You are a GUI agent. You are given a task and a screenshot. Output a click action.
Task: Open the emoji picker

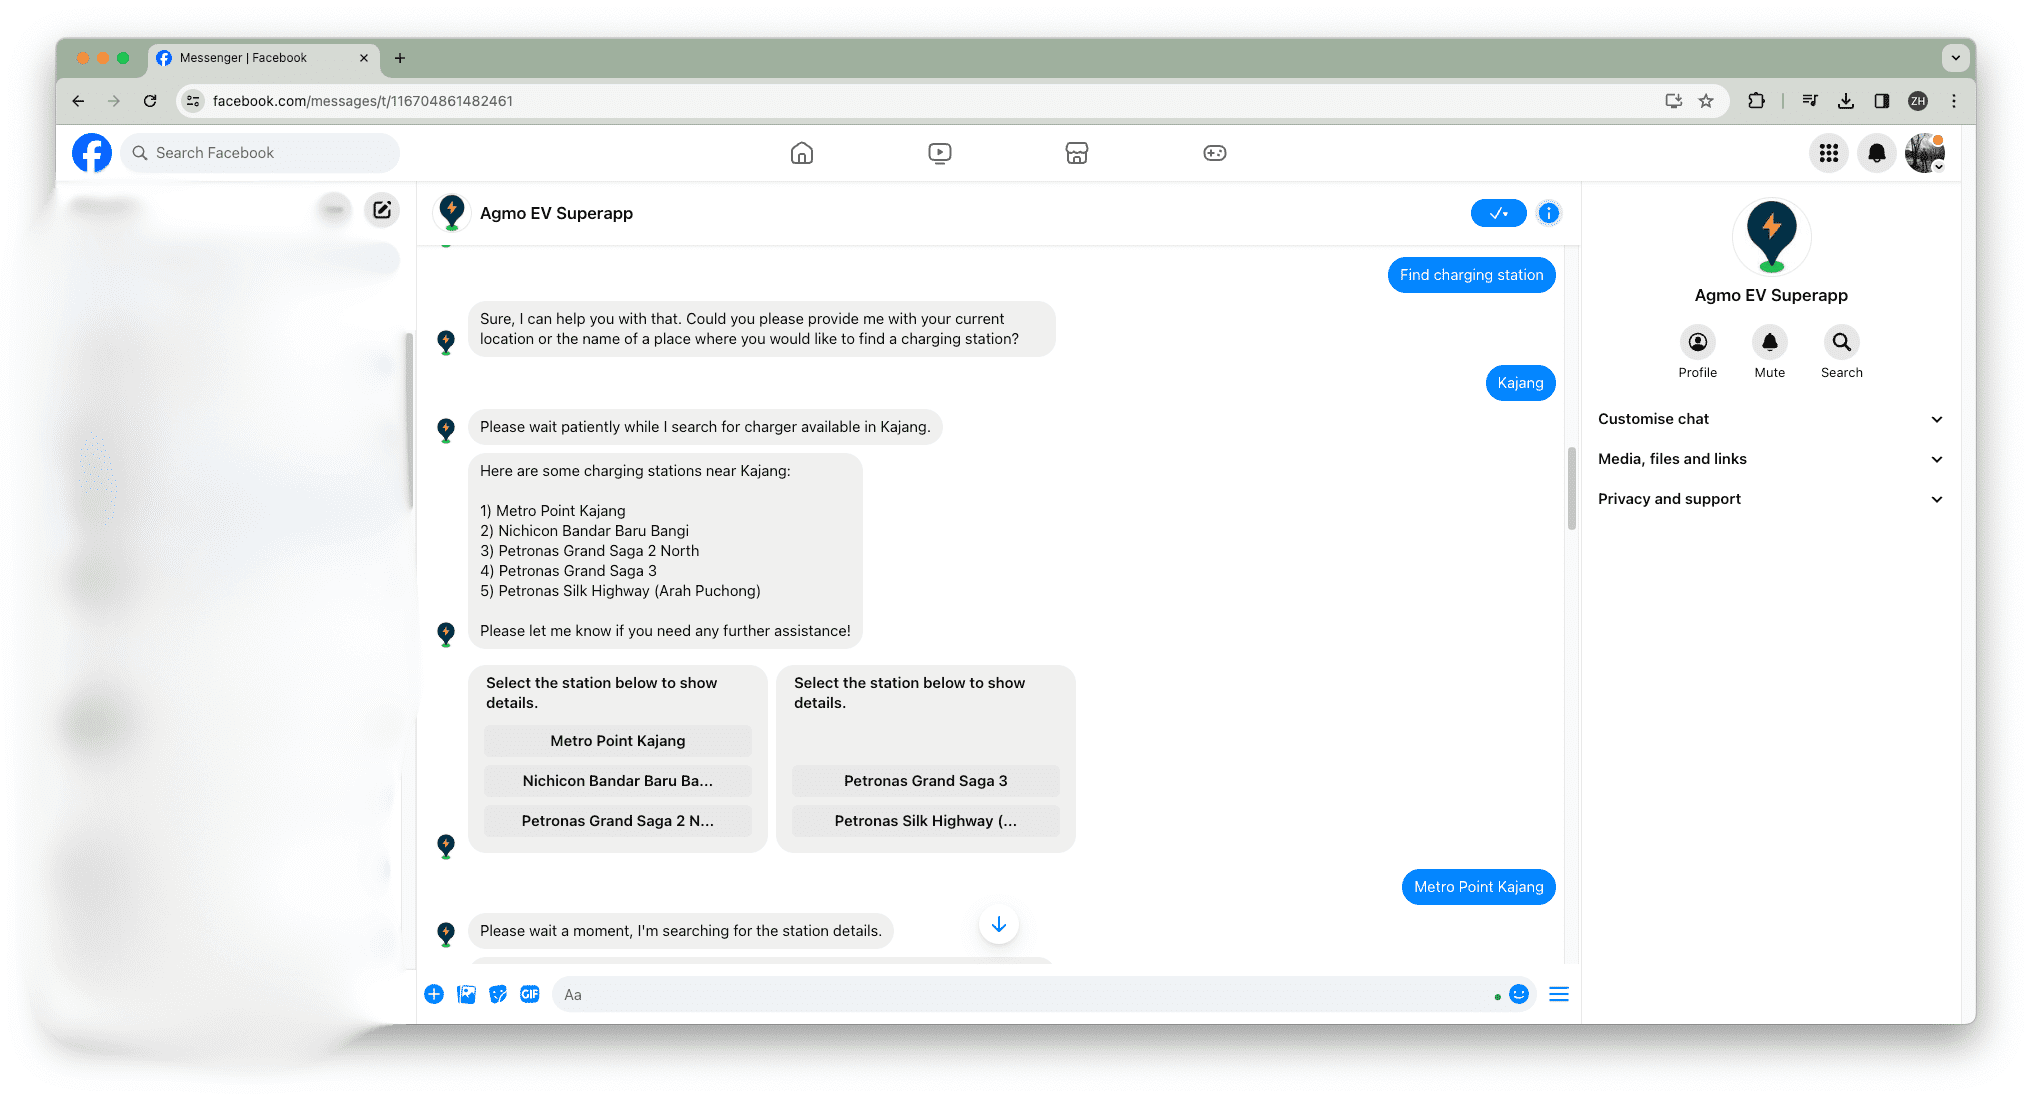click(x=1519, y=994)
